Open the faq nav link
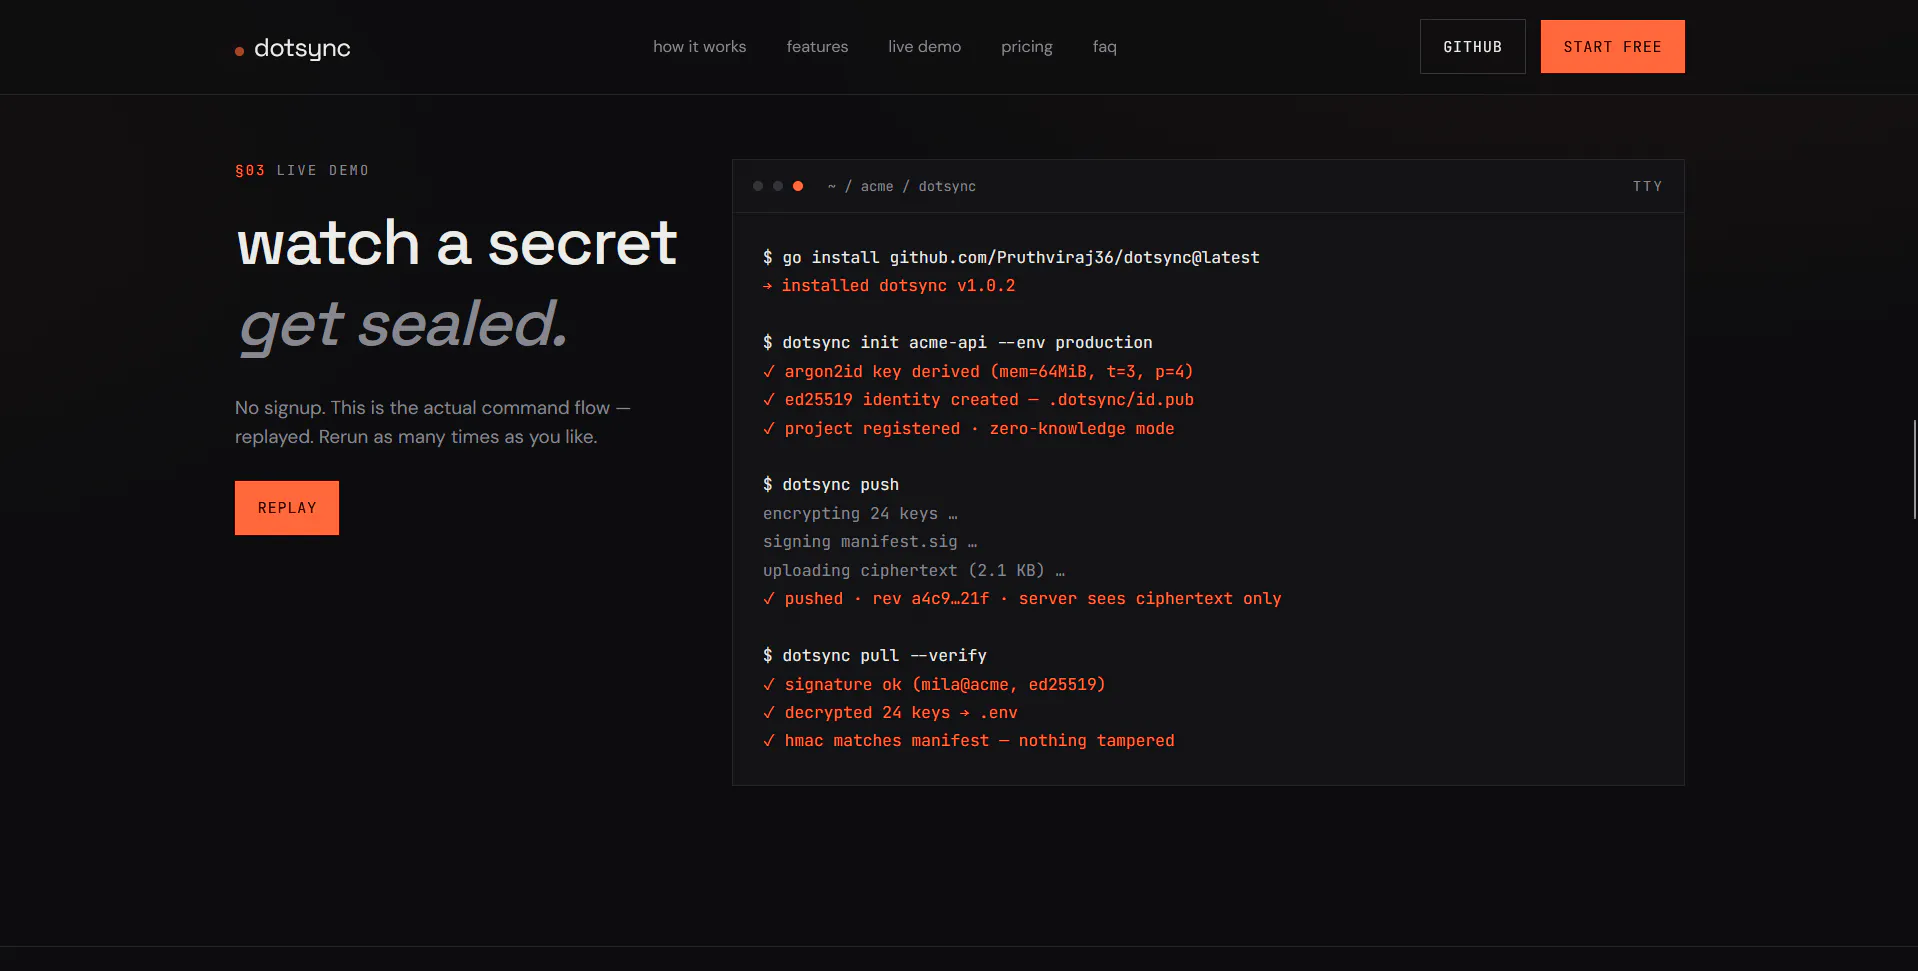The image size is (1918, 971). [1104, 47]
